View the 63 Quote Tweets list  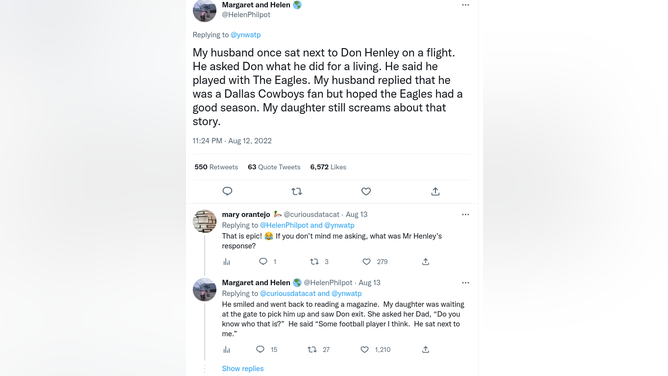tap(274, 167)
